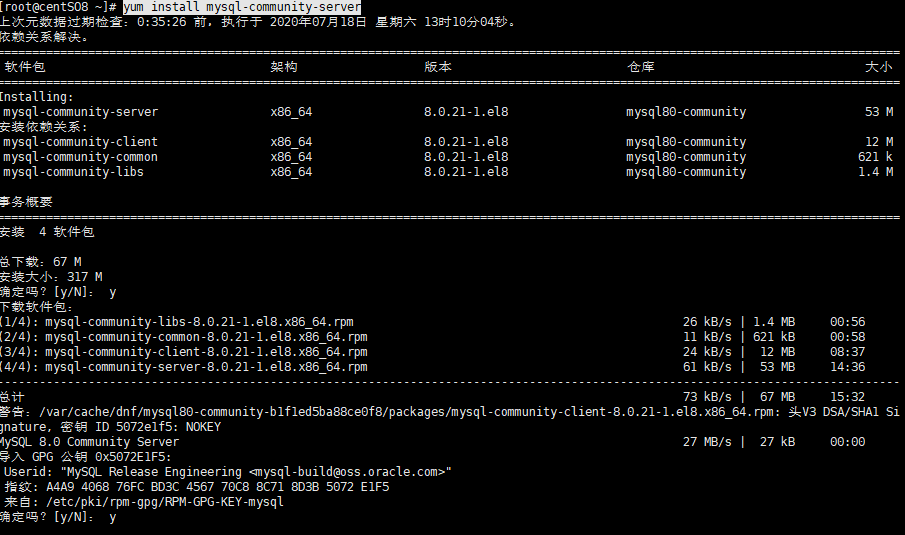The image size is (905, 535).
Task: Click the 指纹 fingerprint line
Action: click(197, 487)
